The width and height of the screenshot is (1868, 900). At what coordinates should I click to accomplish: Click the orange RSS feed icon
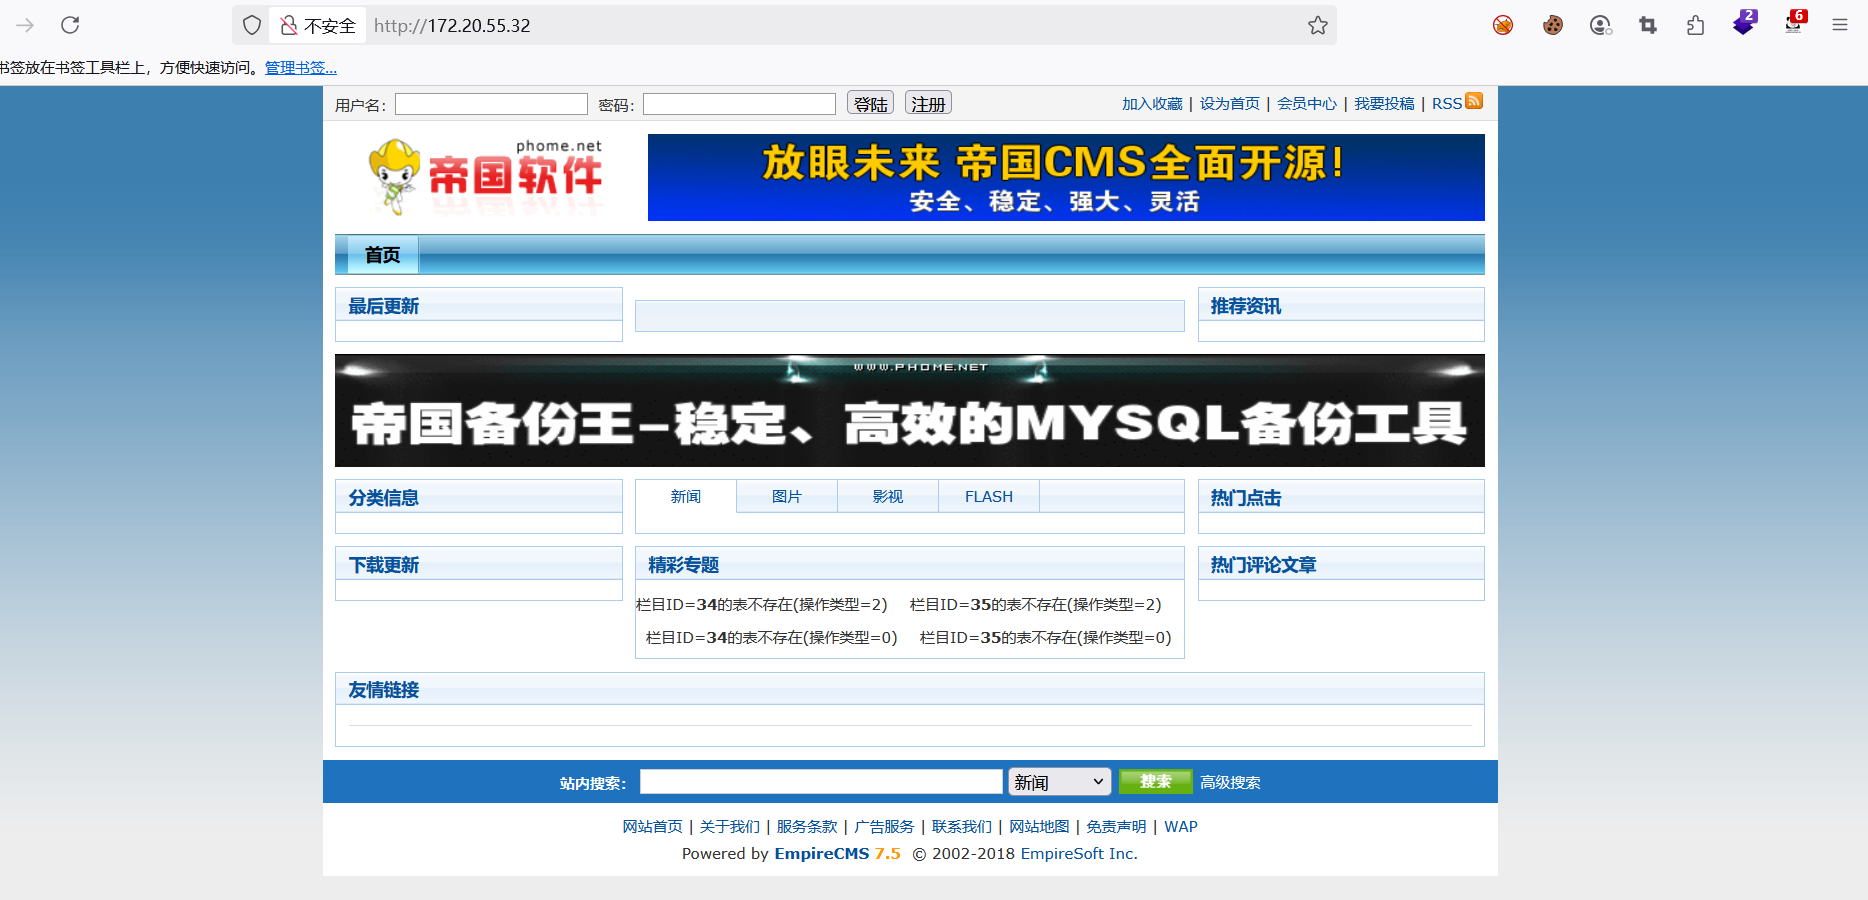[x=1474, y=101]
